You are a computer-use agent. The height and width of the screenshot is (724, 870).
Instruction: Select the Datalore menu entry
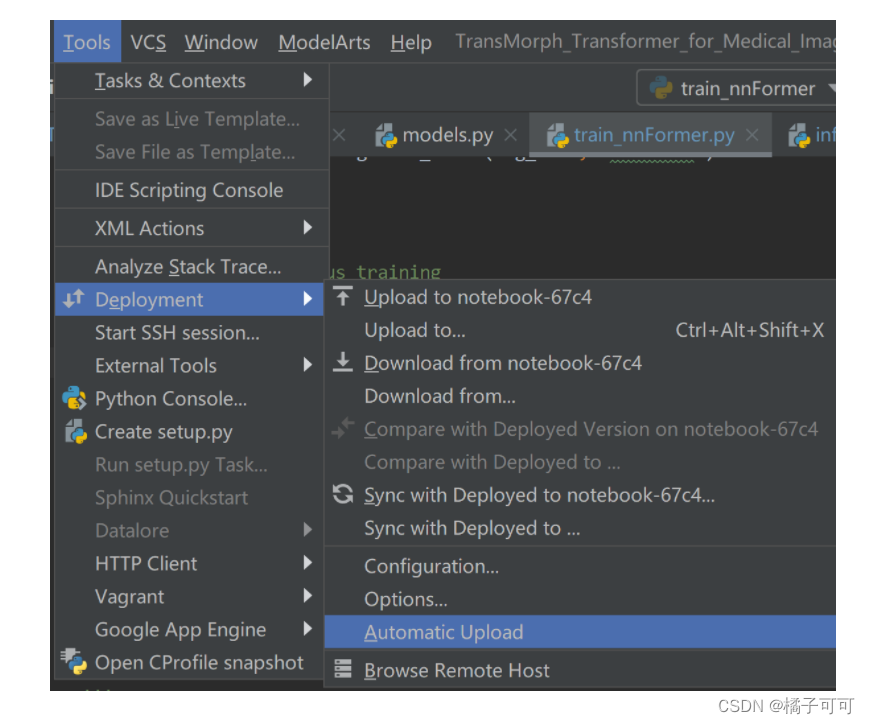[189, 531]
